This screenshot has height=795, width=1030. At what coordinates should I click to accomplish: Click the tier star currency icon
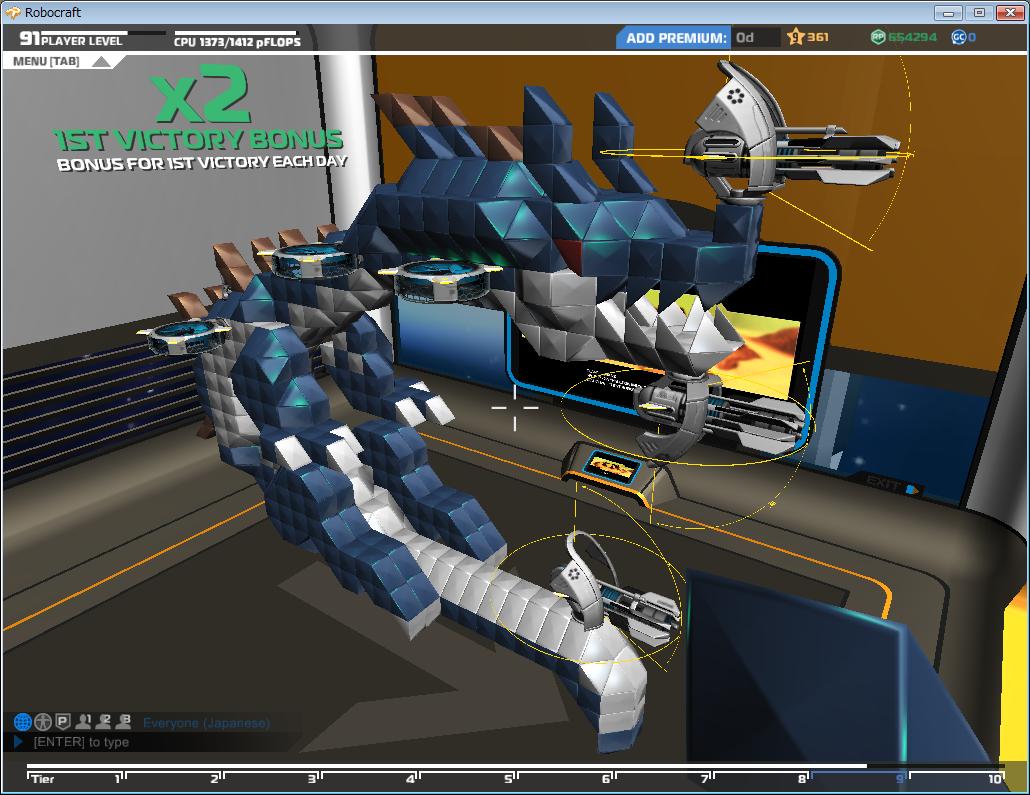click(x=795, y=37)
